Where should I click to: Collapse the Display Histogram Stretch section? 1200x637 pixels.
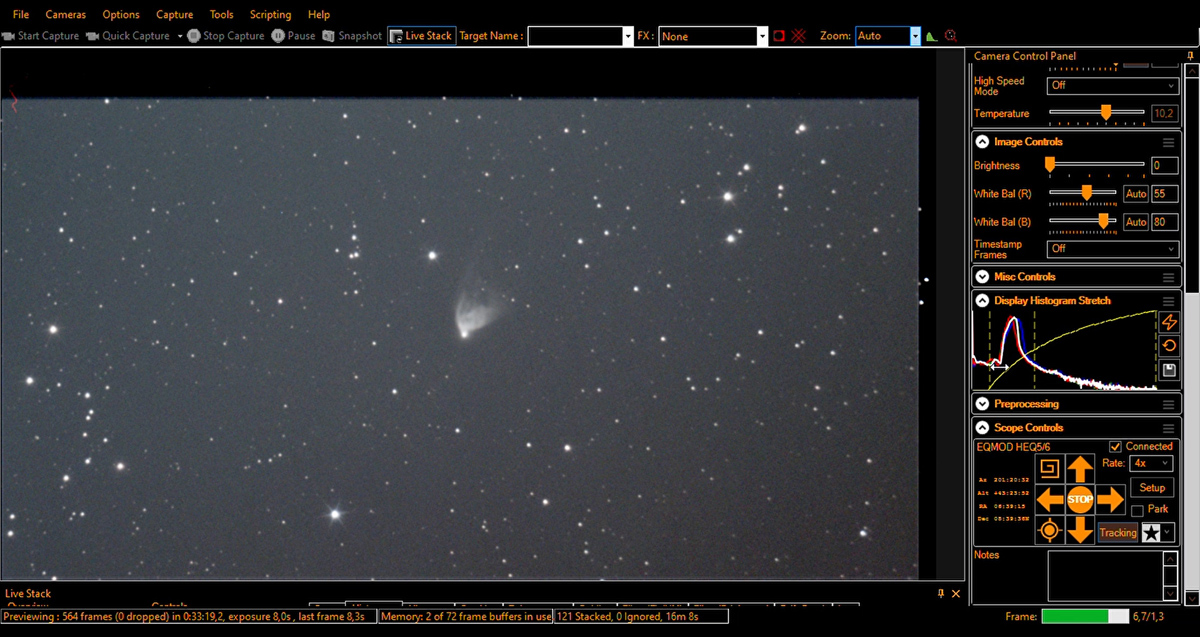pos(982,301)
